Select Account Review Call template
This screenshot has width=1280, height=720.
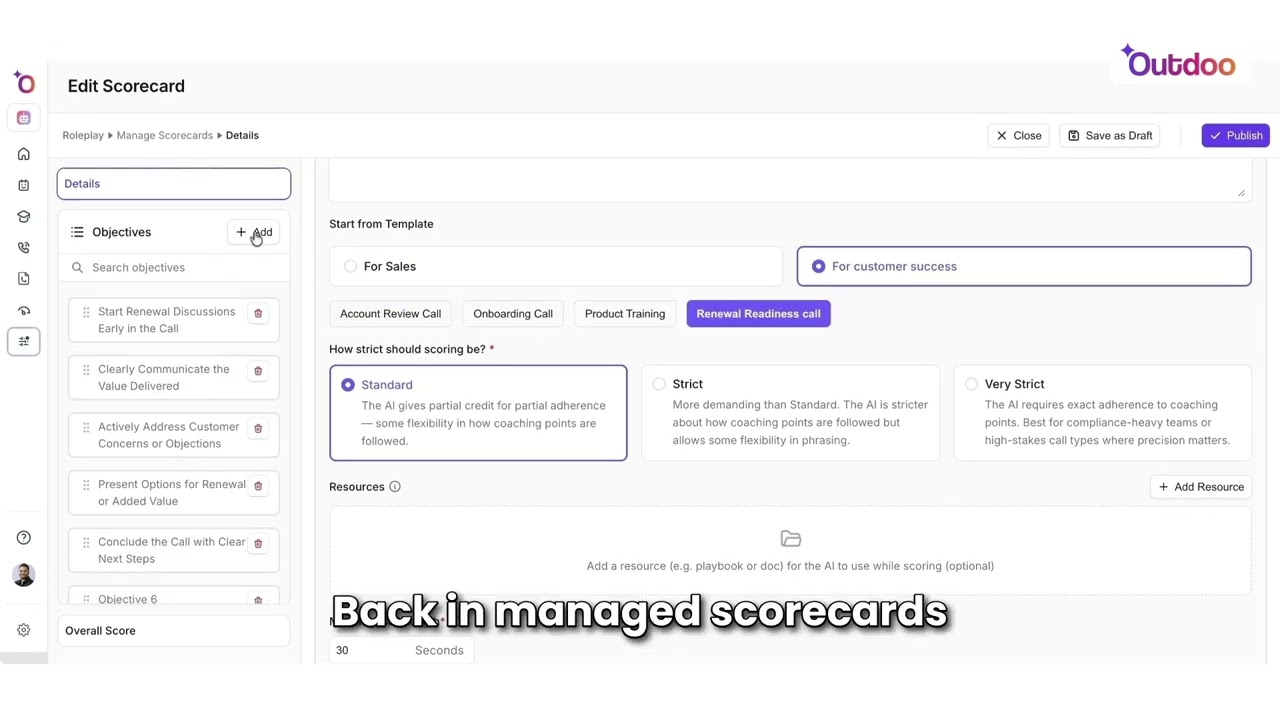tap(390, 314)
